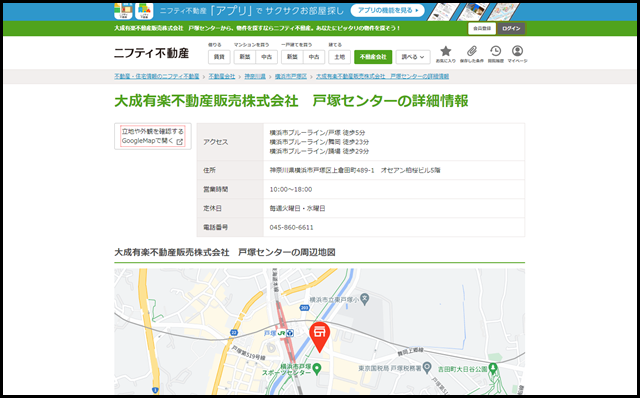The height and width of the screenshot is (398, 640).
Task: Click access line ブルーライン/戸塚 徒歩5分
Action: (317, 133)
